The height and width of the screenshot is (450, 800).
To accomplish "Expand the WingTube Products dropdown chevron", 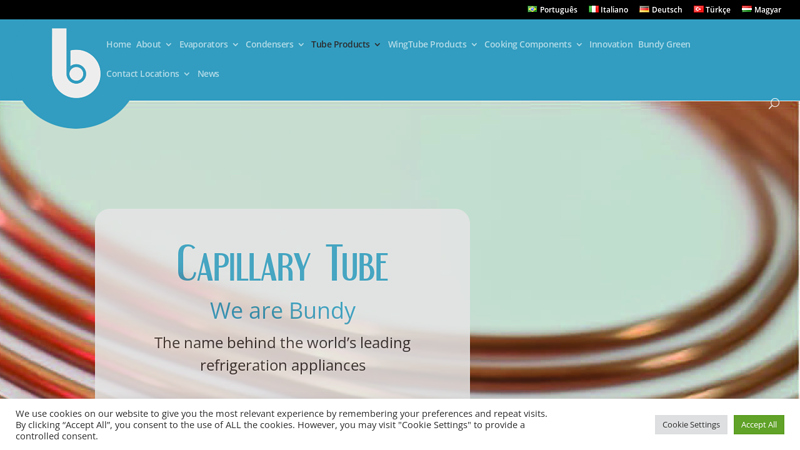I will (474, 45).
